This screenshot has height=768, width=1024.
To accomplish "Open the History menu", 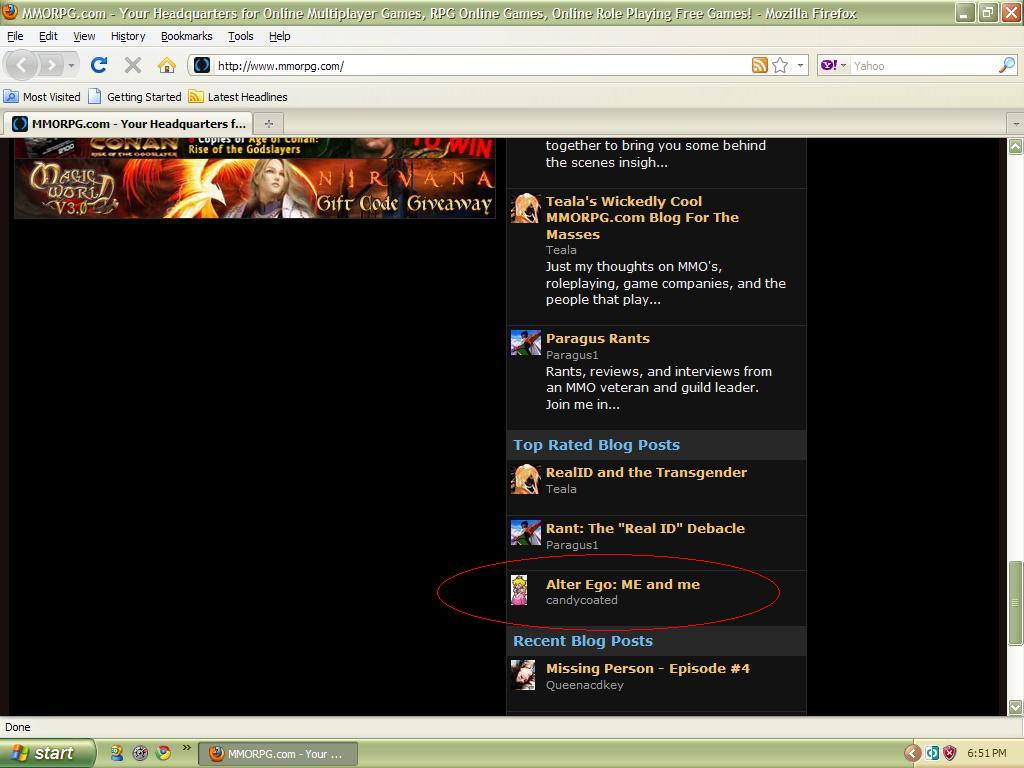I will (x=128, y=36).
